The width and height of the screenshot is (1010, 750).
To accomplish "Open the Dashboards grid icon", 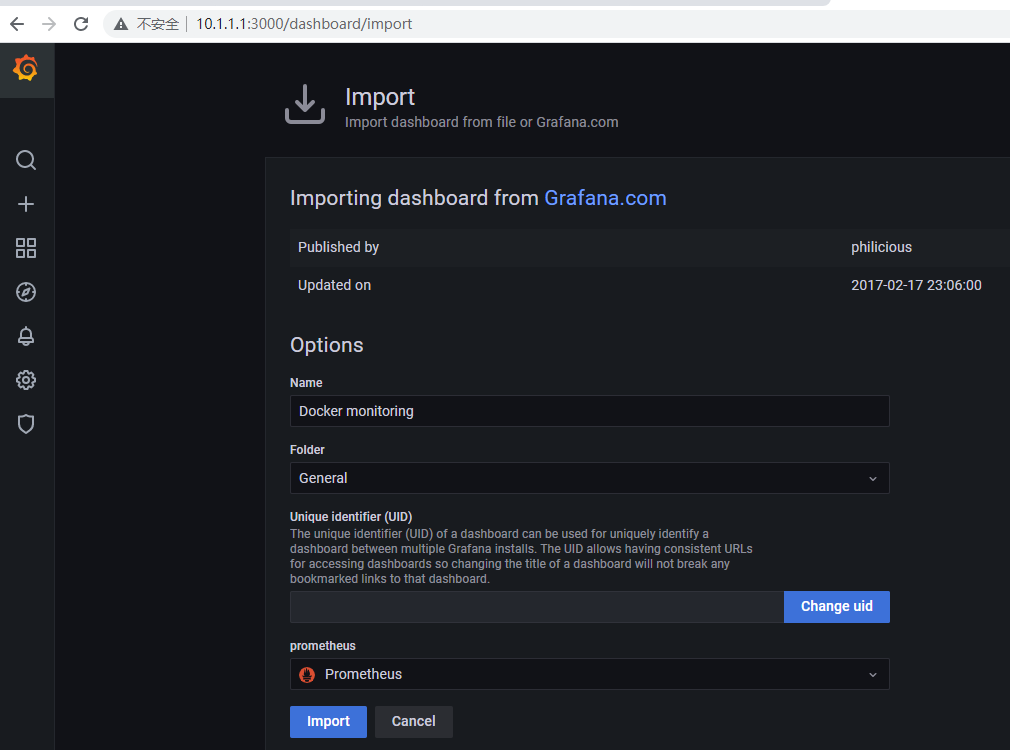I will coord(26,248).
